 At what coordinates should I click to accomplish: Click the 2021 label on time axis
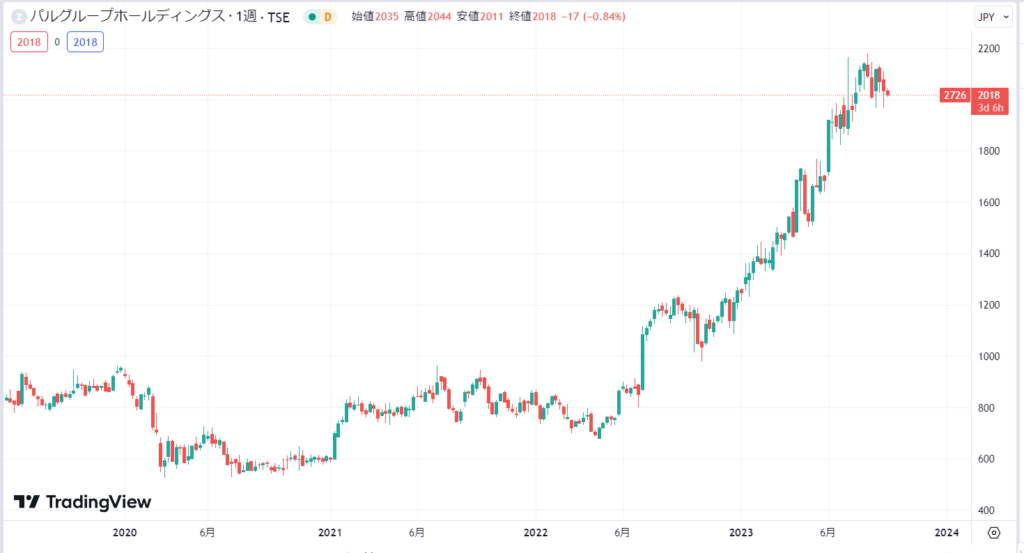tap(330, 532)
